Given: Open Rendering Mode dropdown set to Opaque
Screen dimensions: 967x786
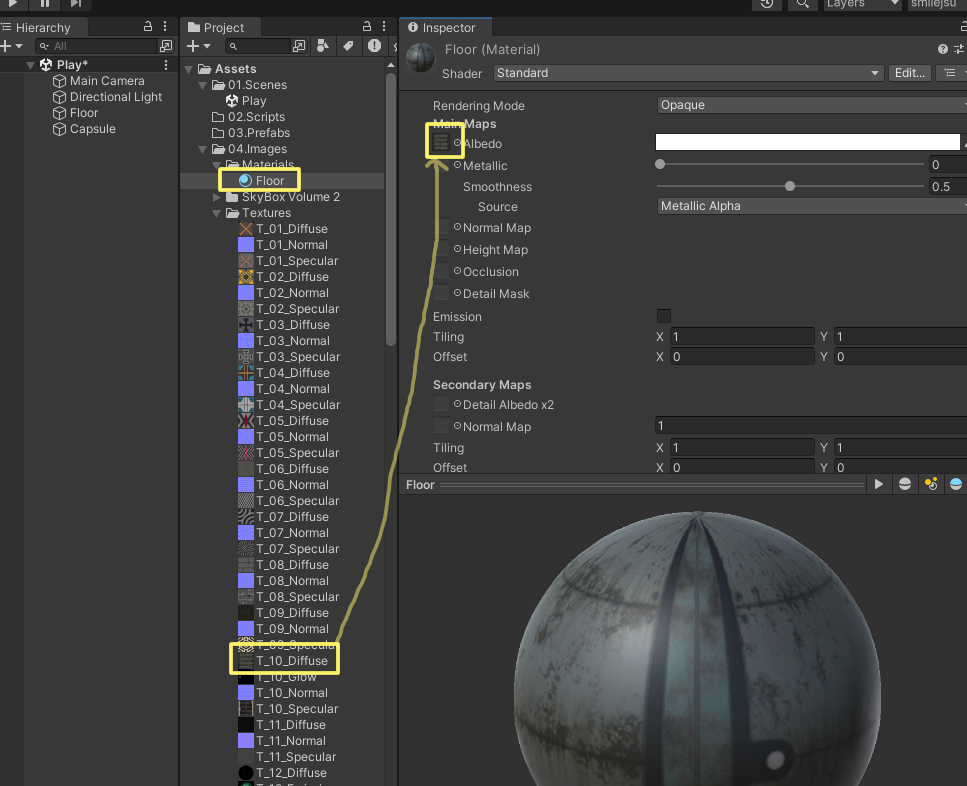Looking at the screenshot, I should pos(812,105).
